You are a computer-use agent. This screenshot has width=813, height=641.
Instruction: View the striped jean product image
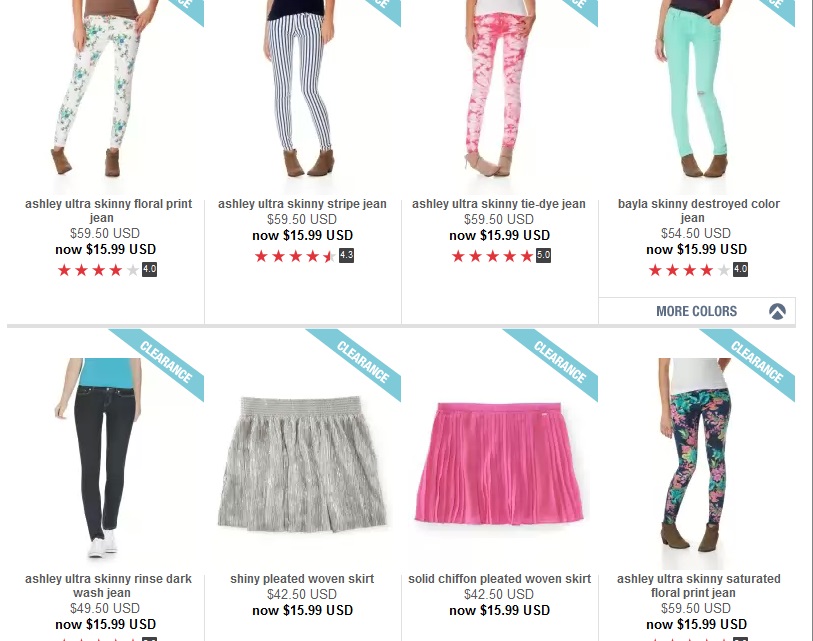tap(301, 88)
